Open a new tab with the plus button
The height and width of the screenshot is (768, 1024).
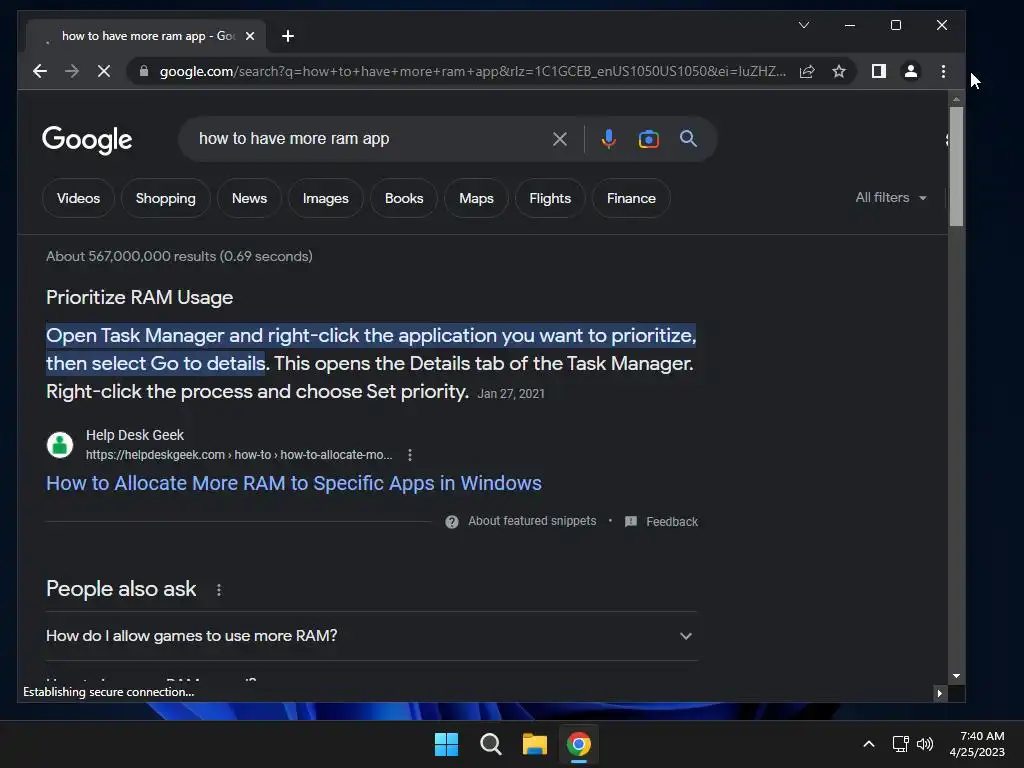click(288, 36)
